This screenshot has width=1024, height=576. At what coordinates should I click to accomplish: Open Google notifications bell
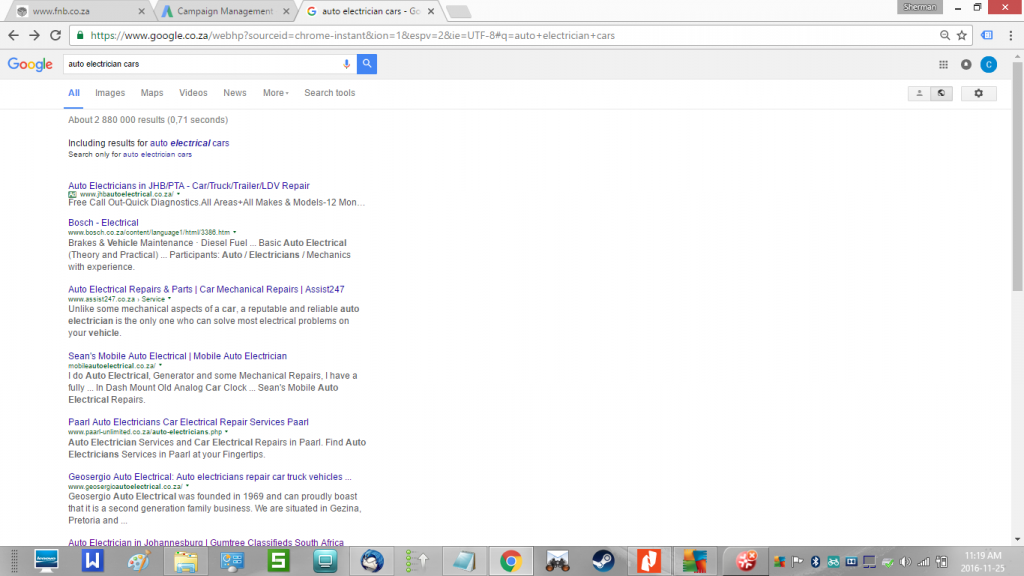tap(966, 64)
